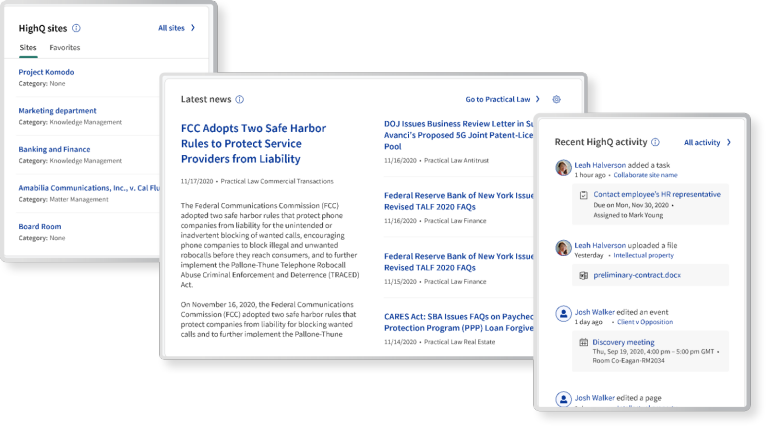Open FCC Adopts Two Safe Harbor Rules article
The width and height of the screenshot is (768, 432).
(x=264, y=143)
